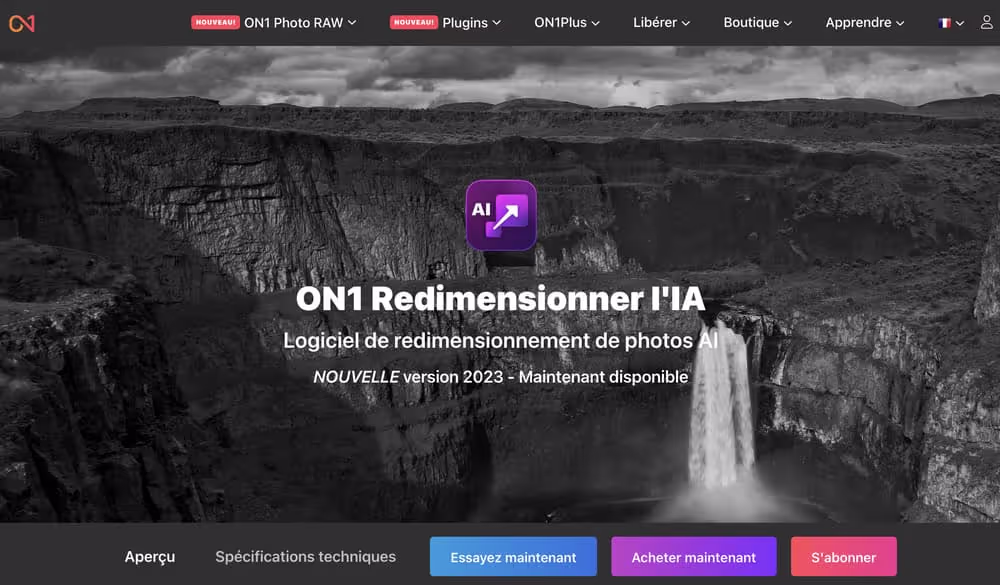This screenshot has height=585, width=1000.
Task: Click the ON1 logo in the header
Action: click(22, 24)
